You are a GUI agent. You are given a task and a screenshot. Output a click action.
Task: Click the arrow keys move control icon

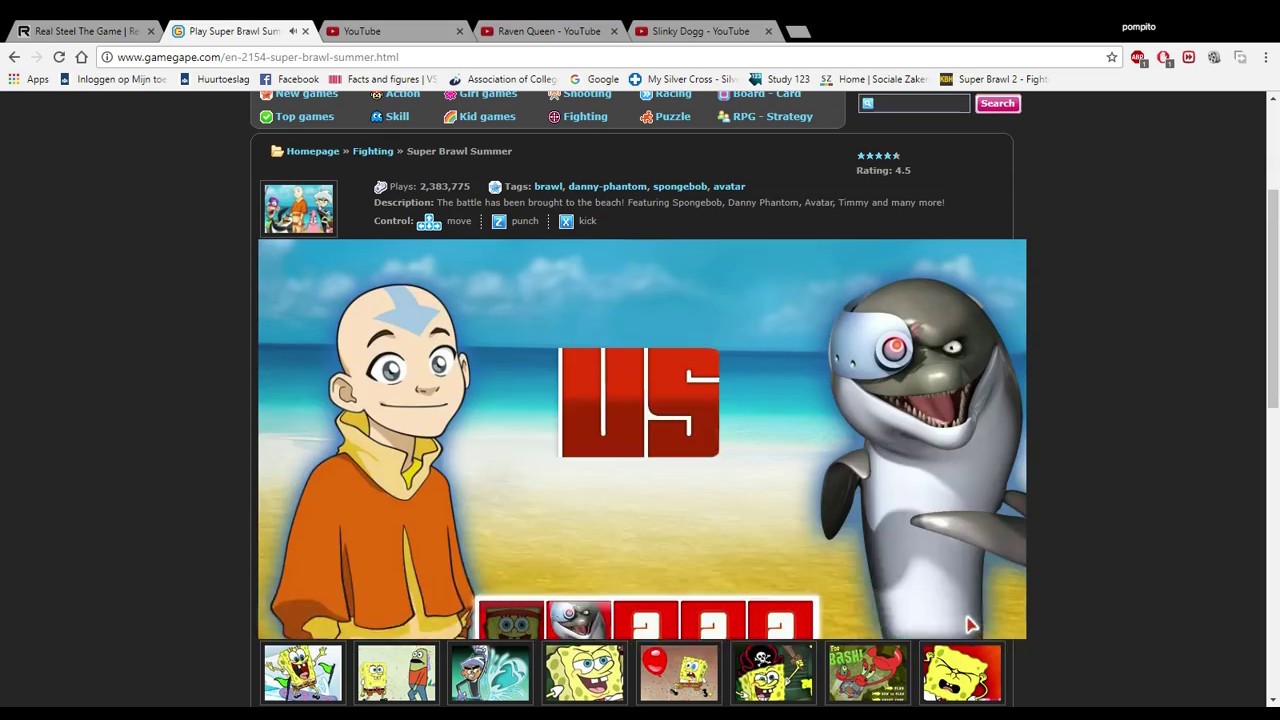coord(429,221)
